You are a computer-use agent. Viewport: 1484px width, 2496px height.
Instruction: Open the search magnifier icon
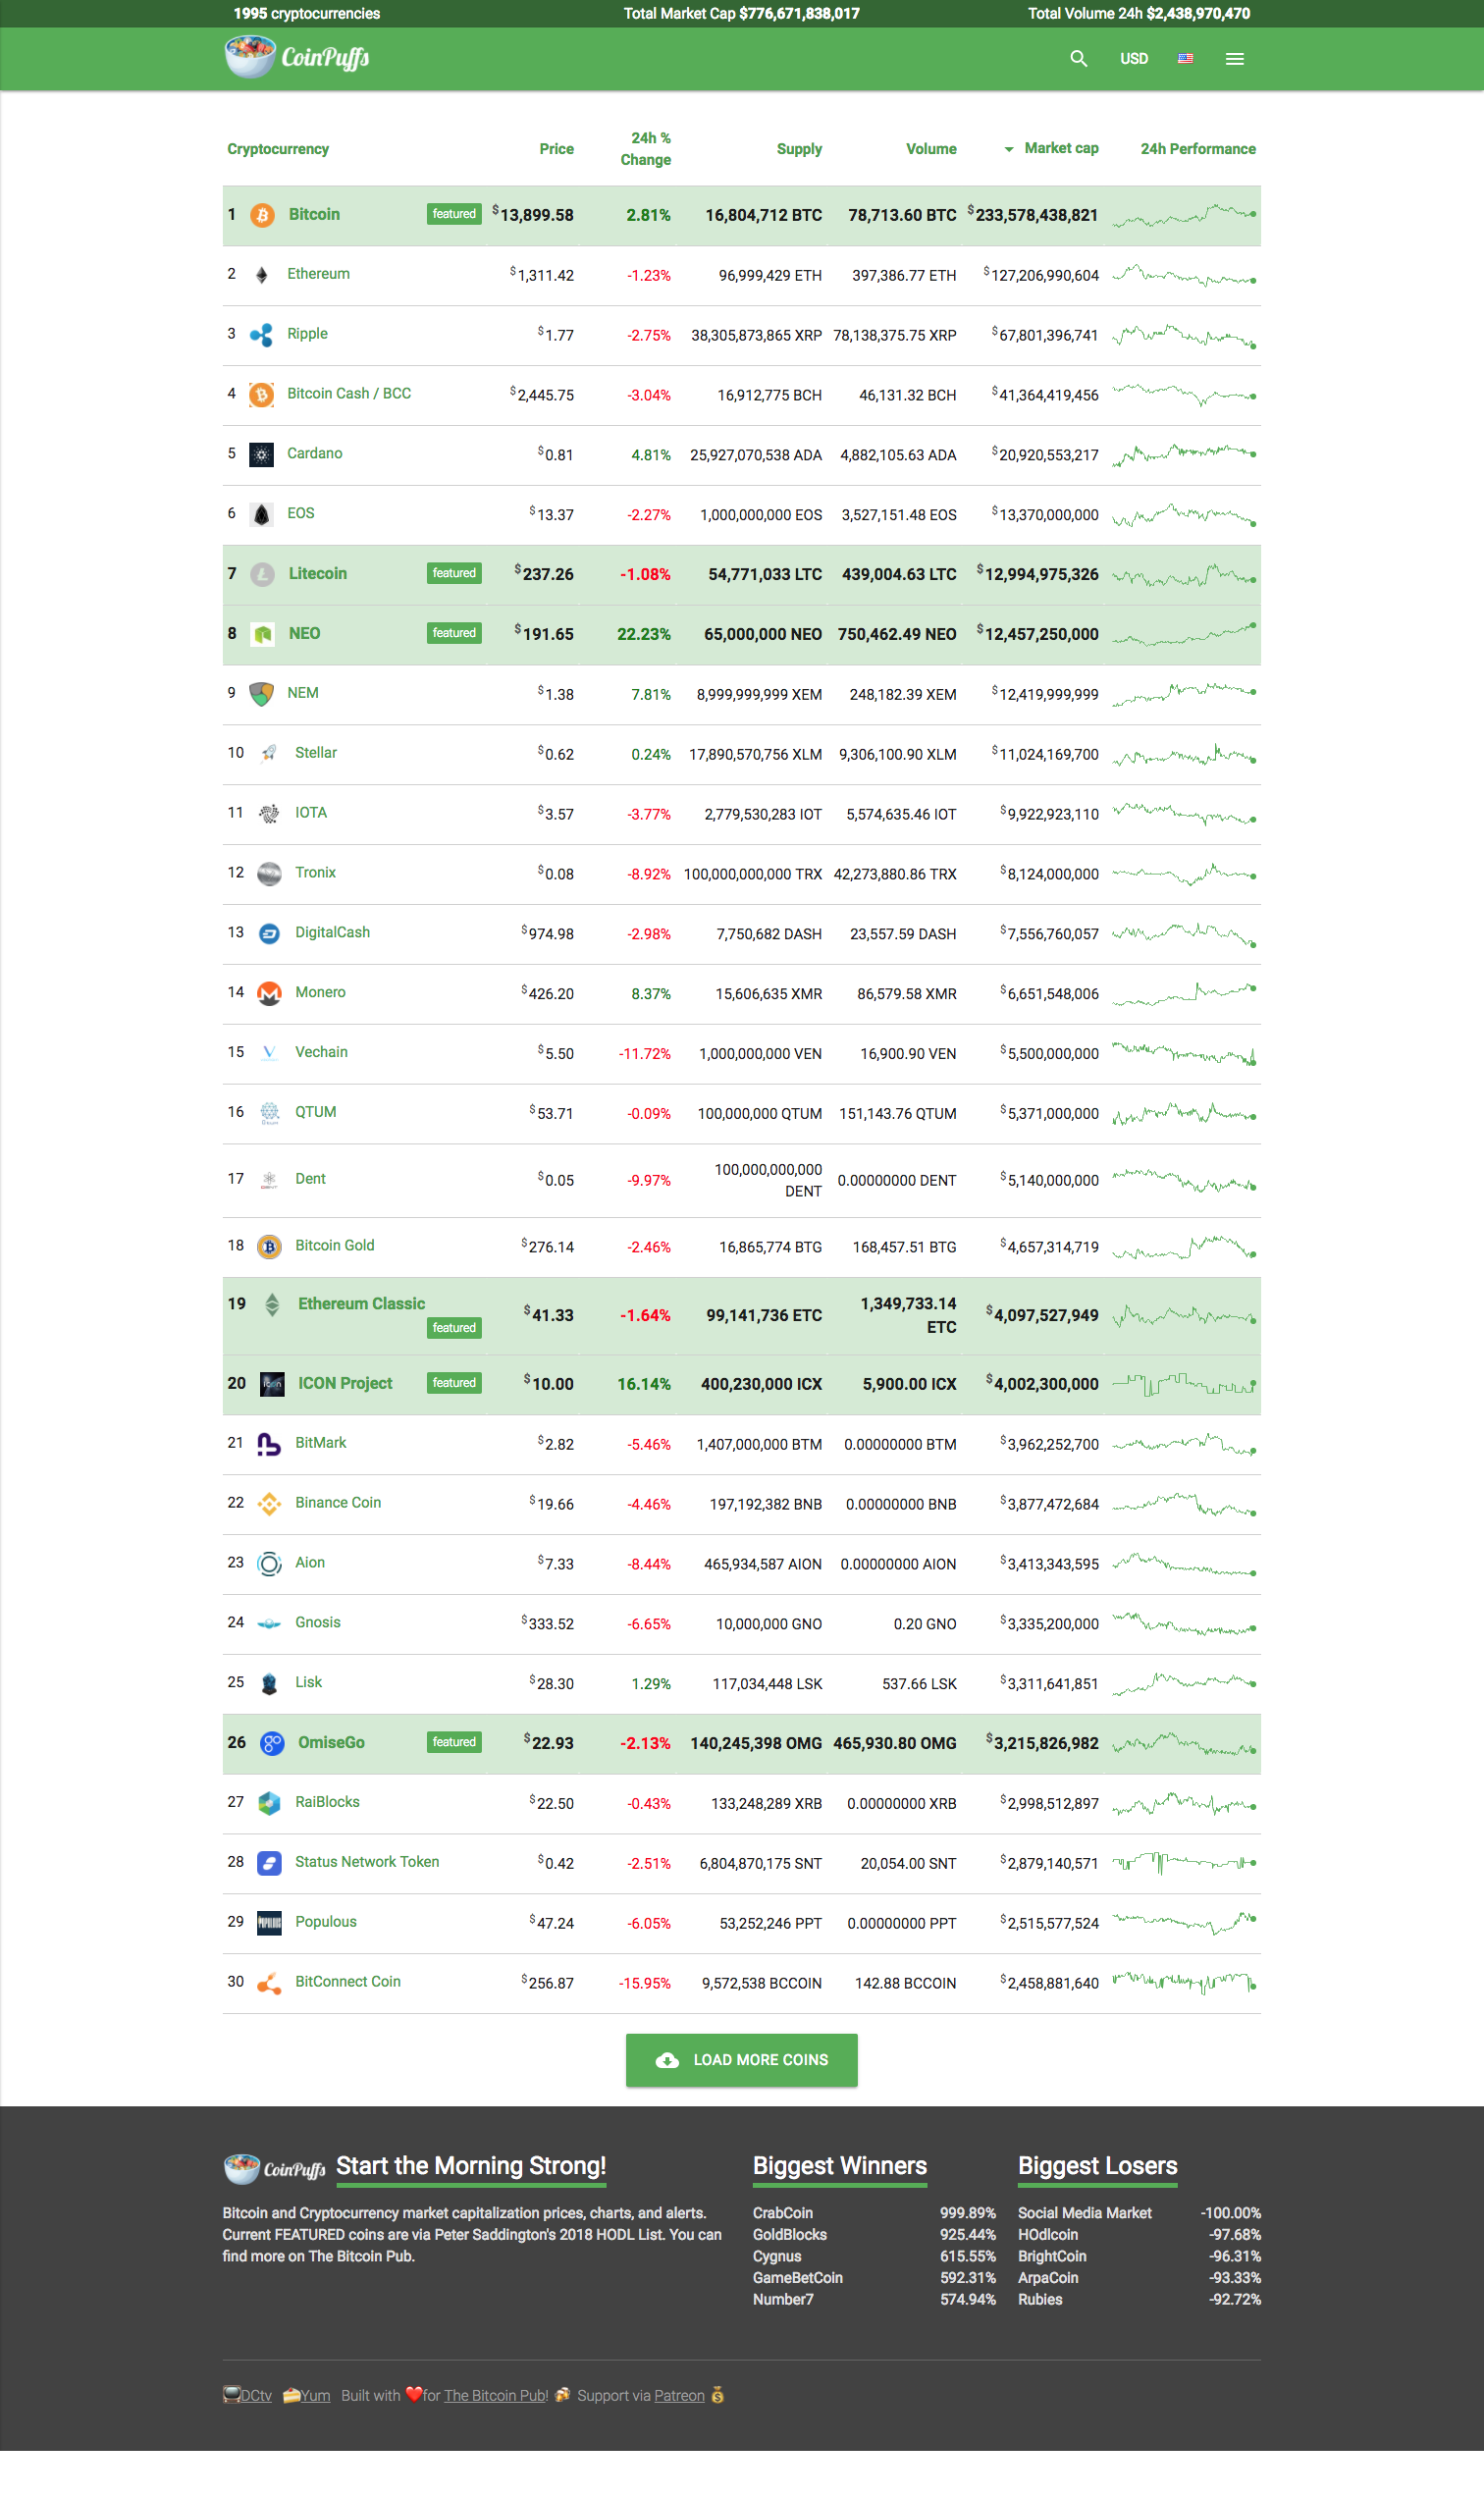(x=1078, y=59)
